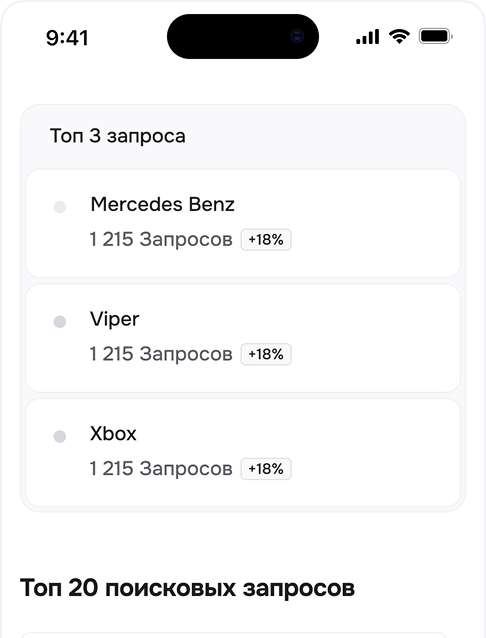The width and height of the screenshot is (486, 638).
Task: Tap the Dynamic Island at top
Action: tap(243, 37)
